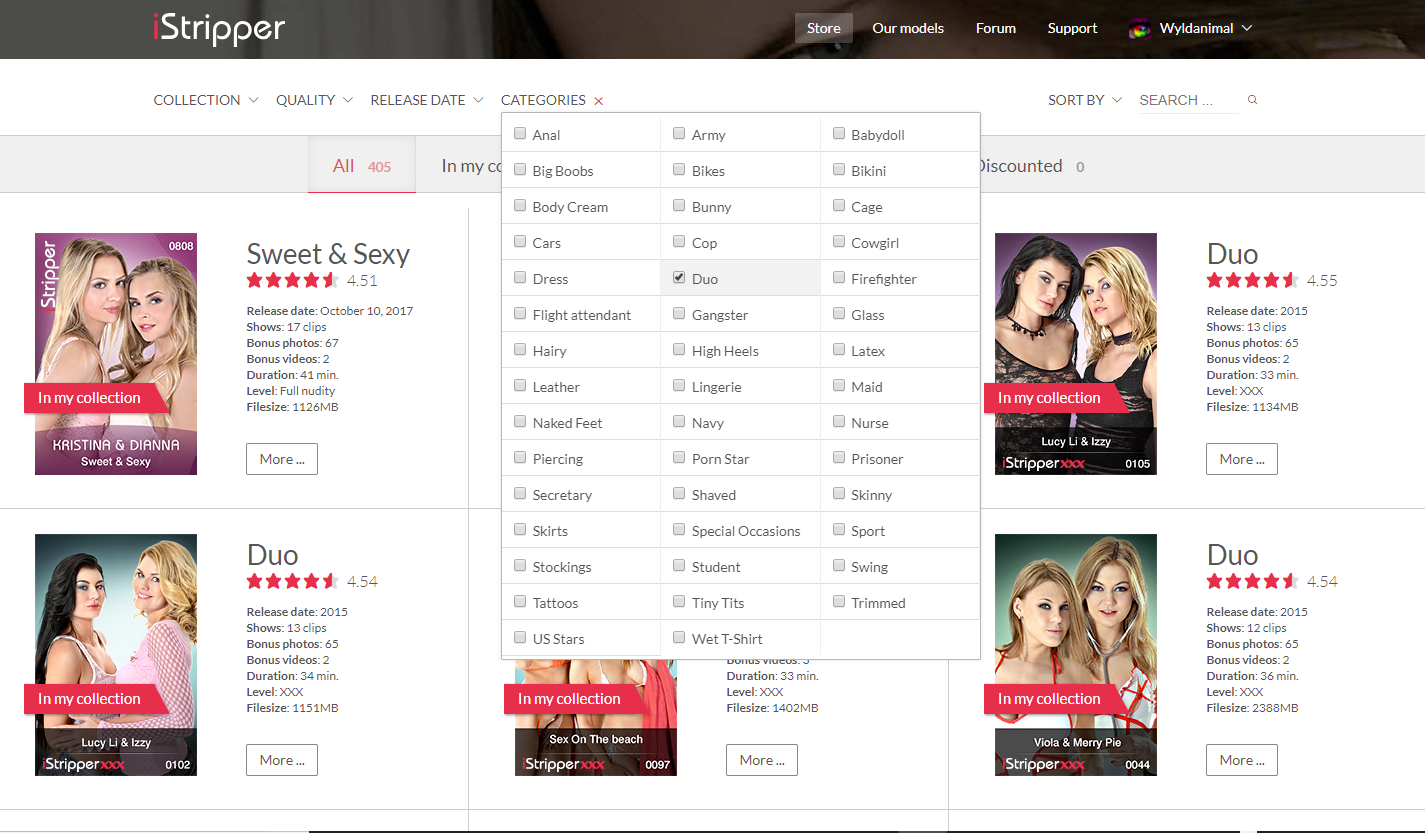Click the iStripper logo
This screenshot has width=1425, height=833.
tap(219, 28)
